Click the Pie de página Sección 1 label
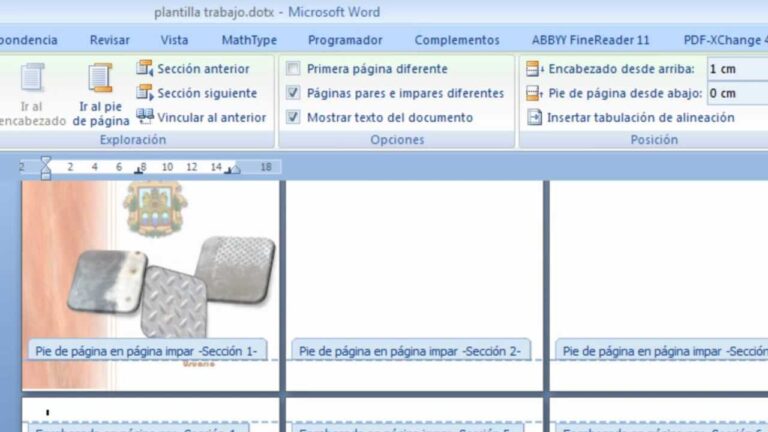The image size is (768, 432). point(146,351)
